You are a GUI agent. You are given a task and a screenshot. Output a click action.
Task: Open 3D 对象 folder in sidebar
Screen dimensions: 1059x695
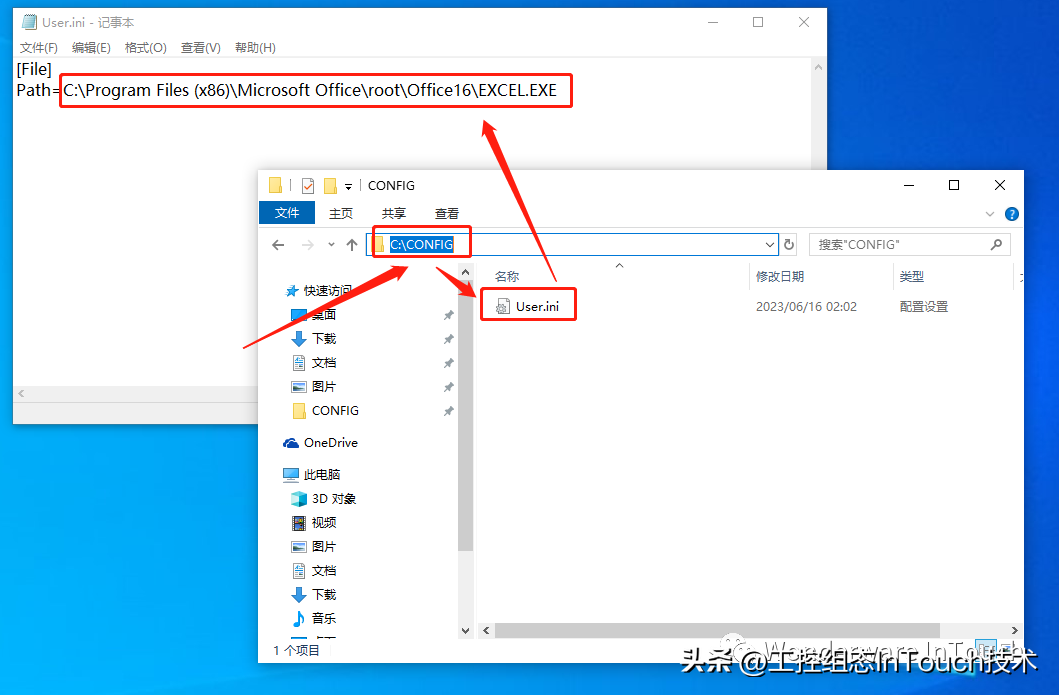pyautogui.click(x=333, y=499)
